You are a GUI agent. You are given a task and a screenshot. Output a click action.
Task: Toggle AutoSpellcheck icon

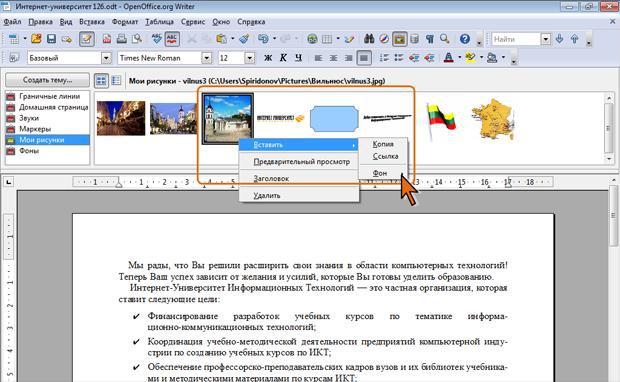click(172, 39)
